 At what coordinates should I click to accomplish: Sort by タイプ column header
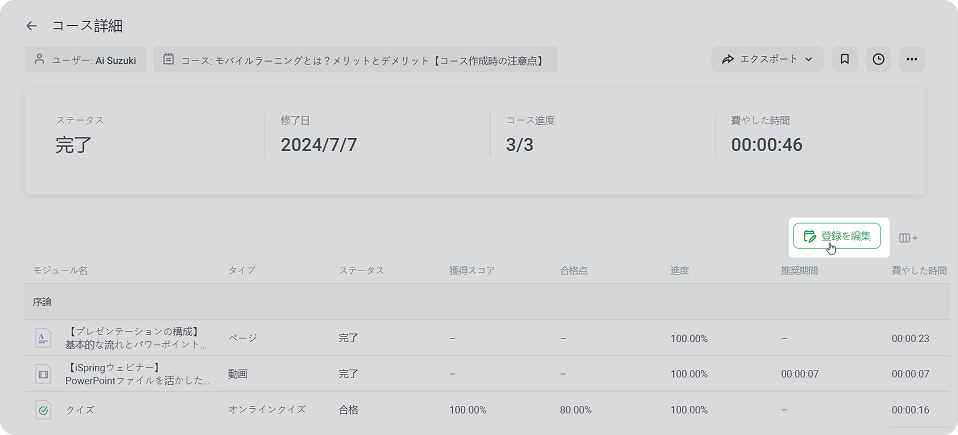coord(241,271)
